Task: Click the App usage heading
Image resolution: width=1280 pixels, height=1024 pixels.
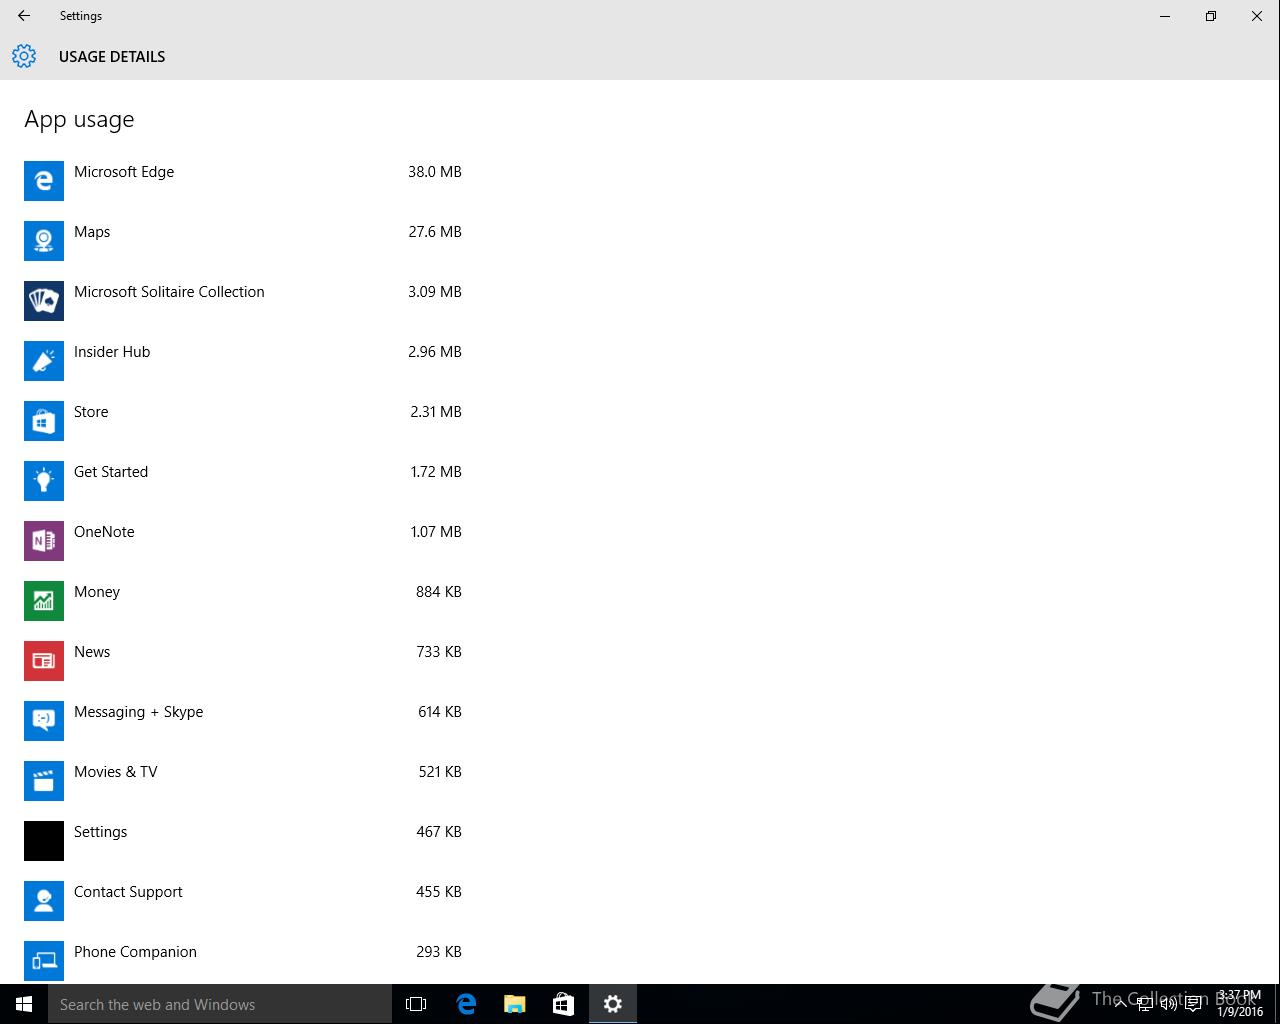Action: (79, 120)
